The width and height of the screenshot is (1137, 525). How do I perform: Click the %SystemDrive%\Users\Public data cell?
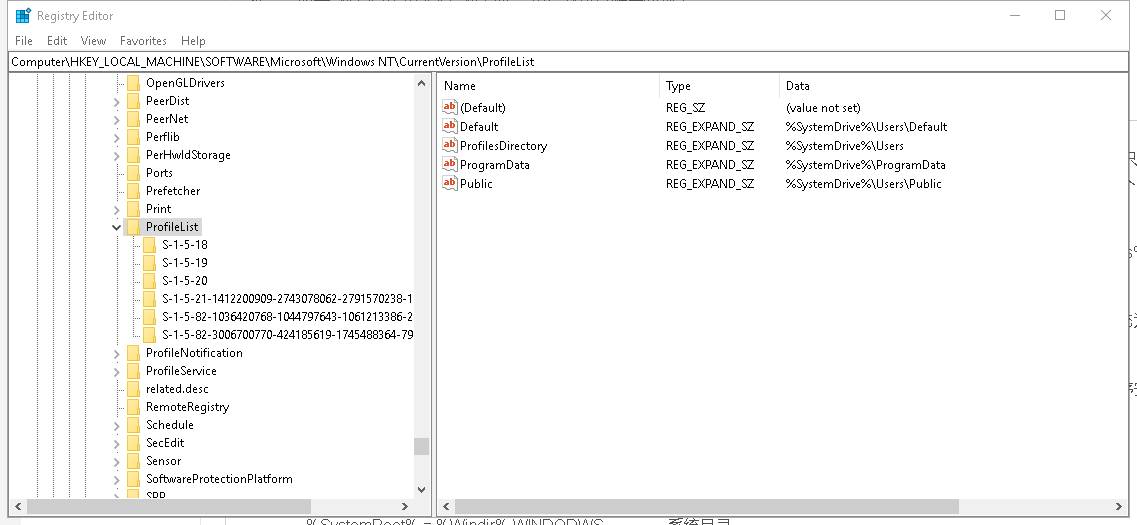pyautogui.click(x=864, y=183)
